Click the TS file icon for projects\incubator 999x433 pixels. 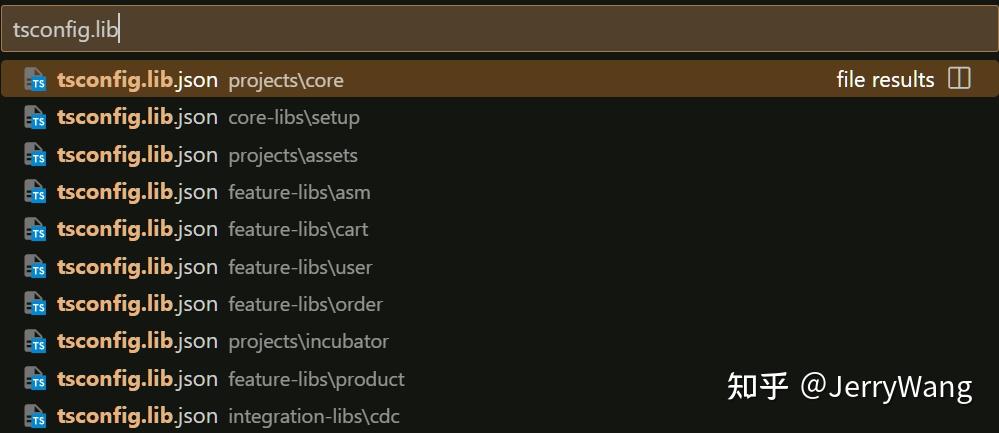(36, 342)
